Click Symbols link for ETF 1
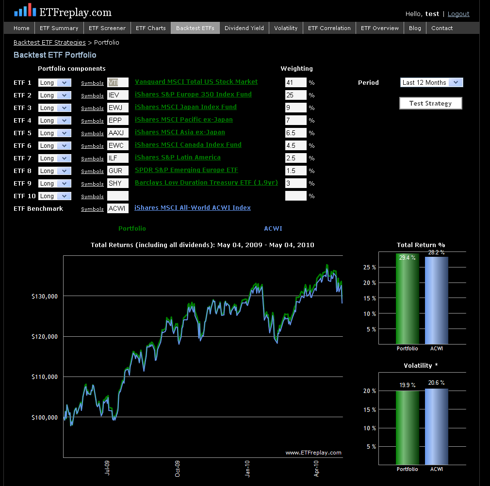Screen dimensions: 490x486 [x=92, y=83]
